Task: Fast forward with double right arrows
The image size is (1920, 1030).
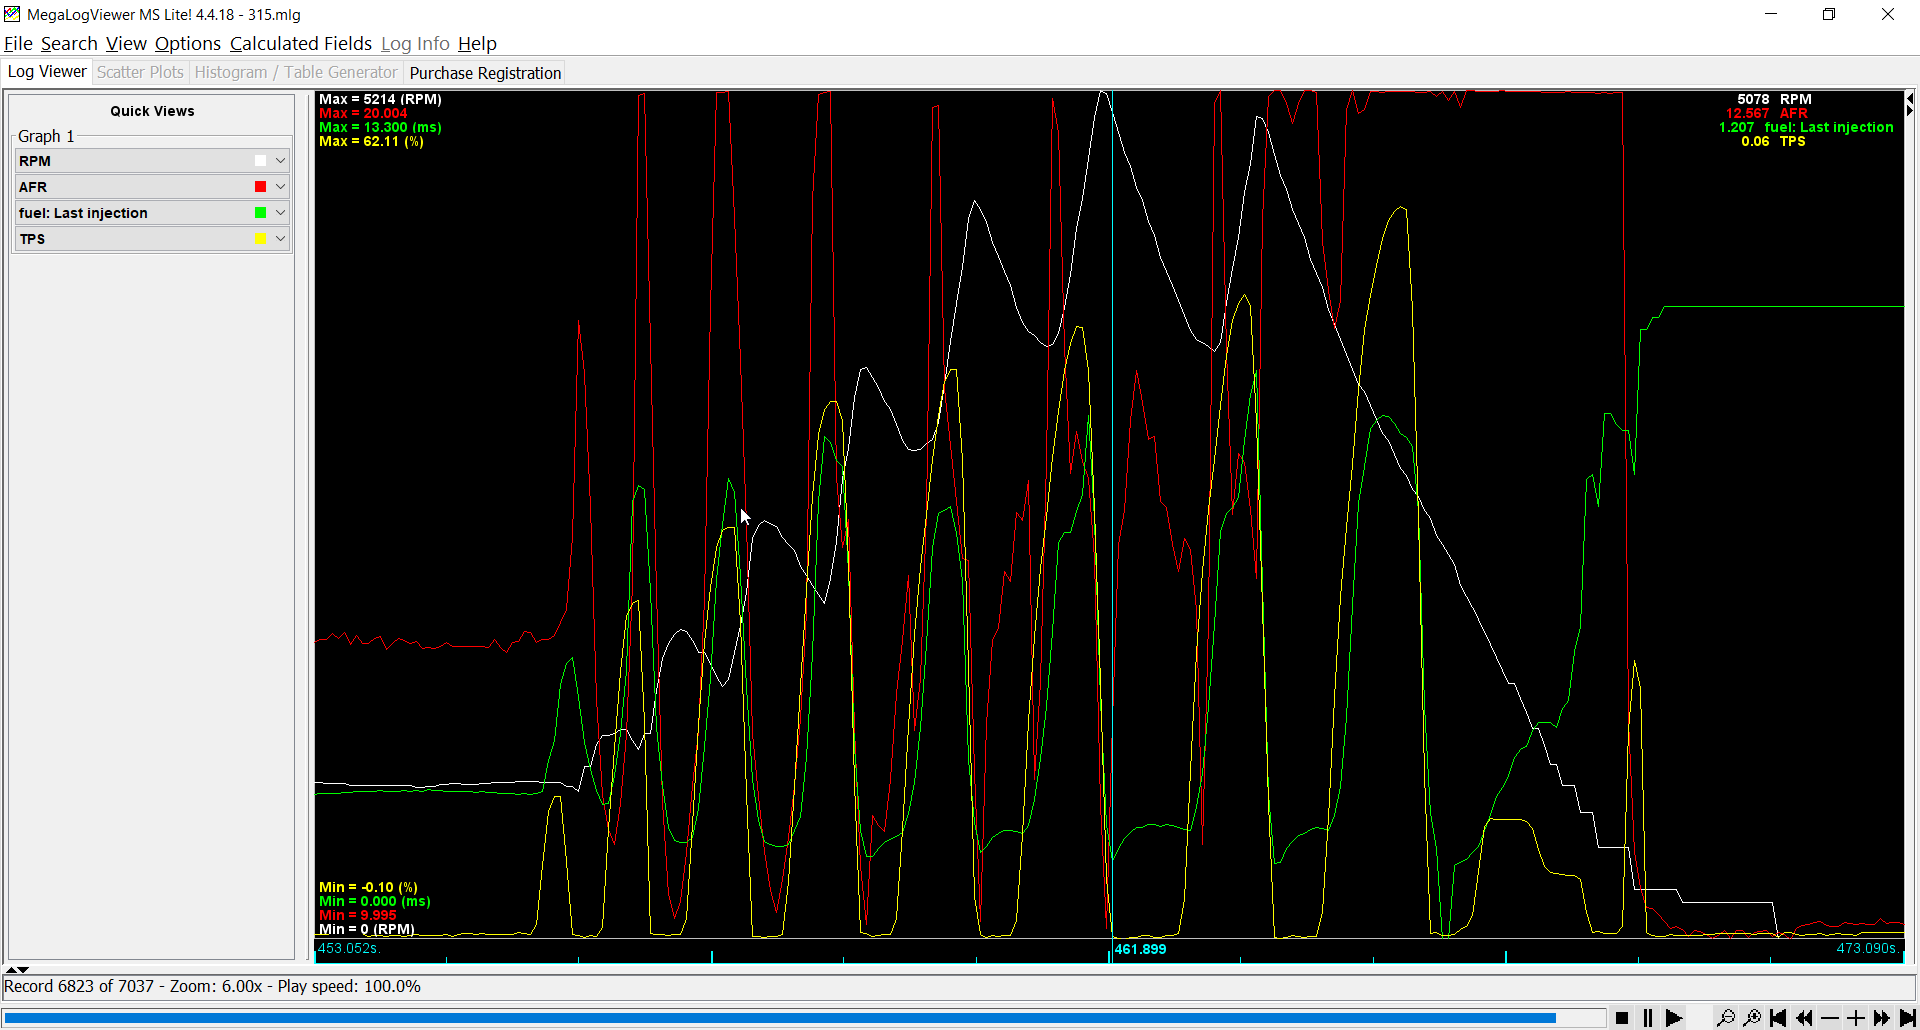Action: 1882,1018
